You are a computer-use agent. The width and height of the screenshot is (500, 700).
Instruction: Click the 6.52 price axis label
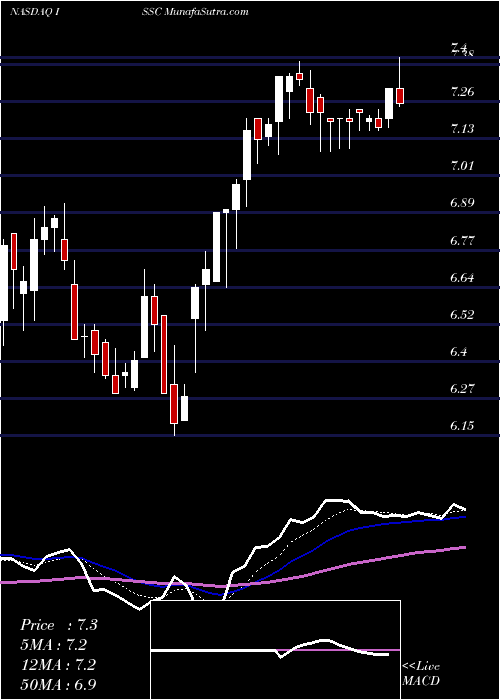(x=462, y=315)
